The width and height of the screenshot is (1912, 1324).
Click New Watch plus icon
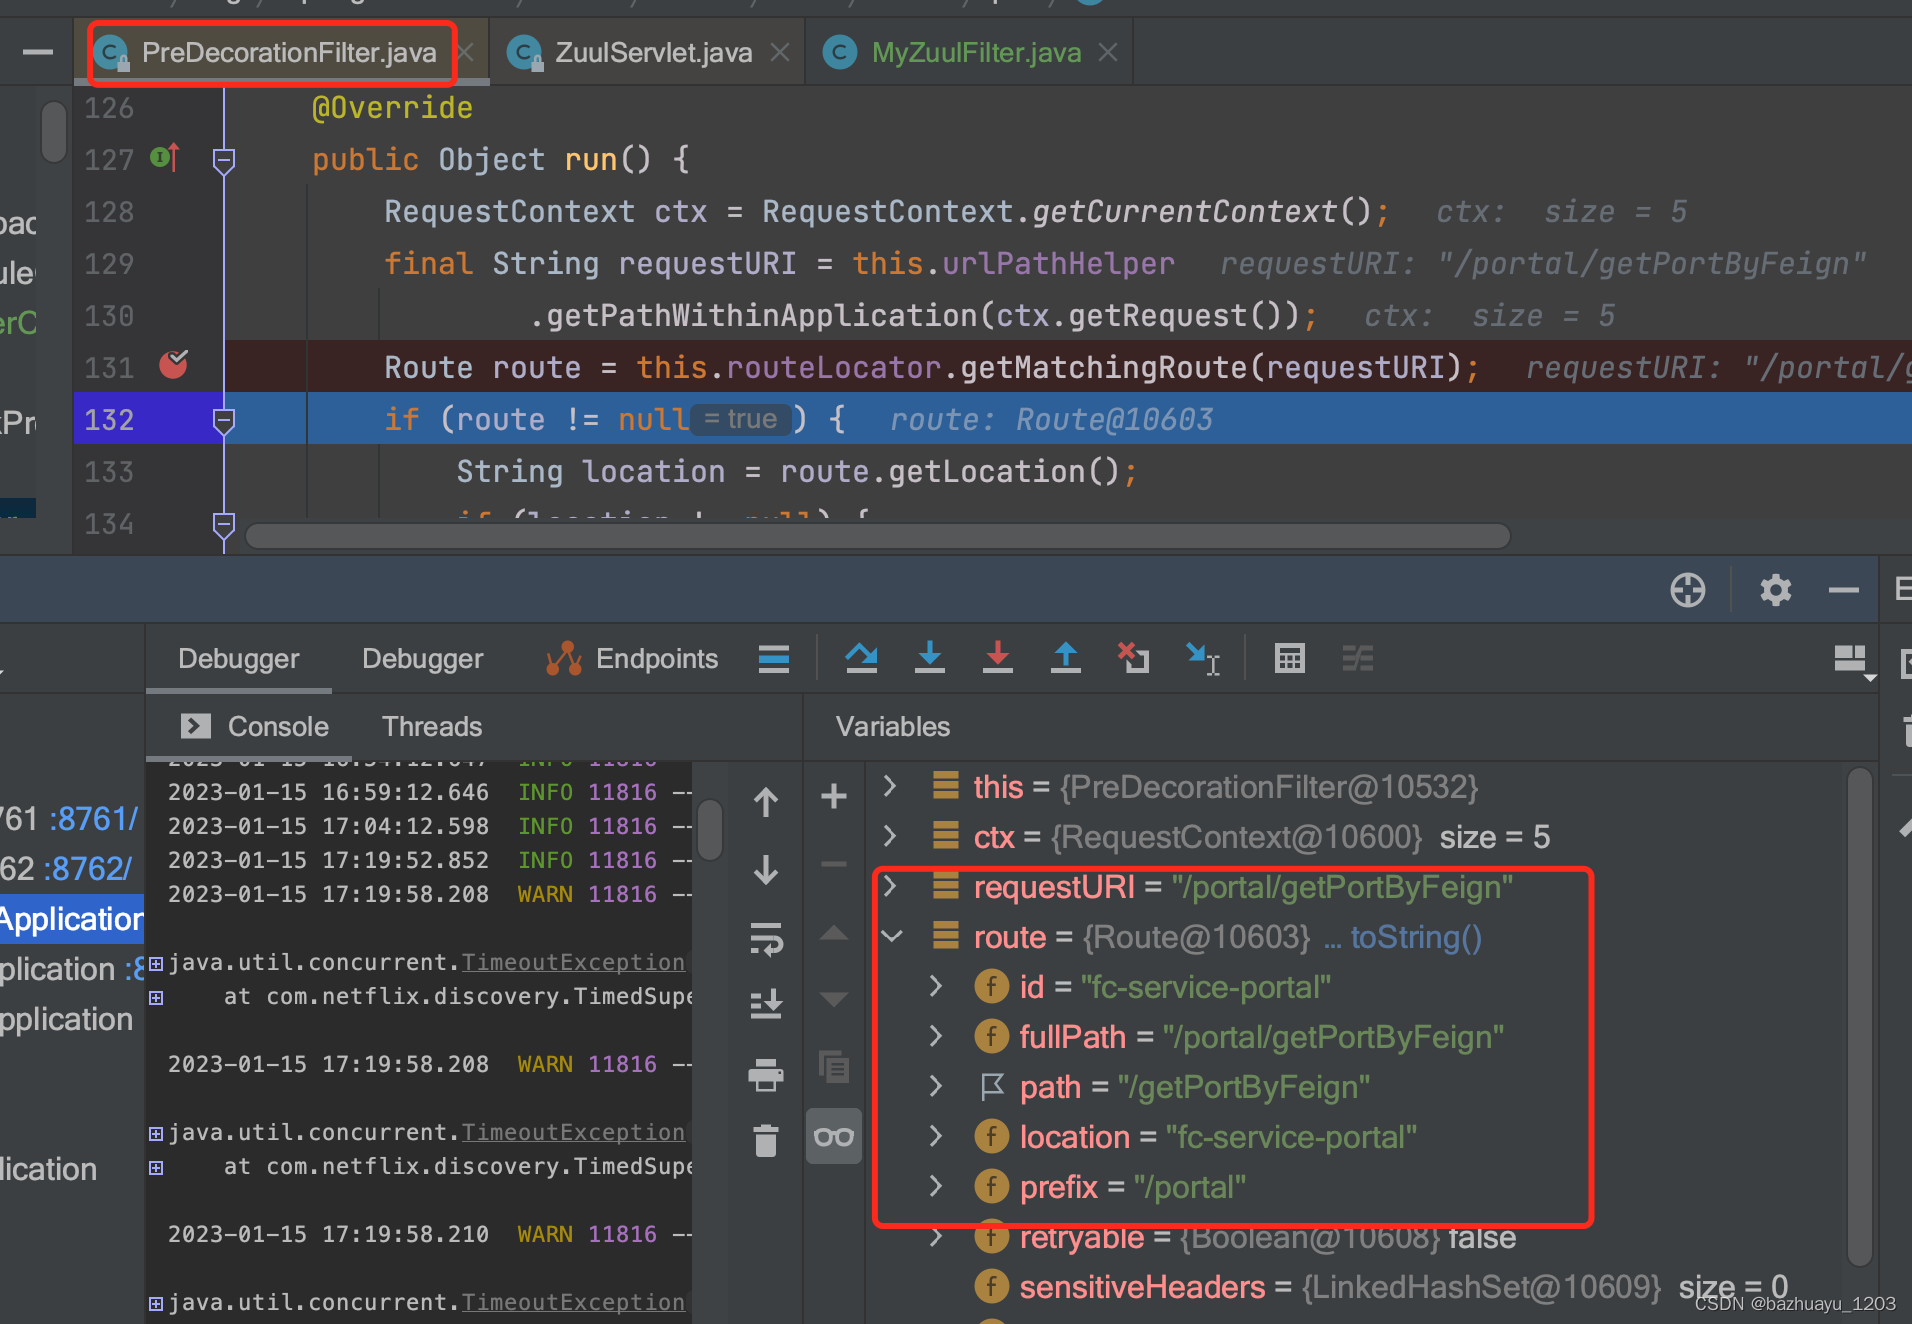[834, 796]
